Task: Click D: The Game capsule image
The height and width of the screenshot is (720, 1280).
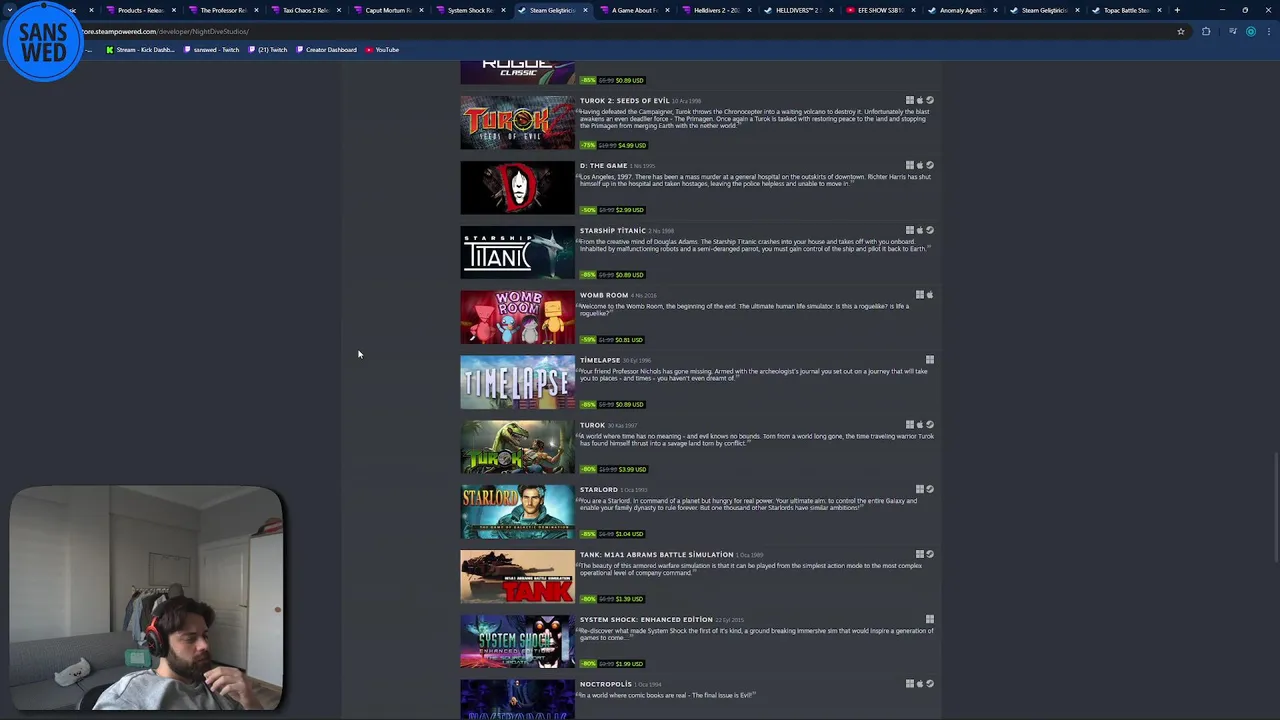Action: point(518,188)
